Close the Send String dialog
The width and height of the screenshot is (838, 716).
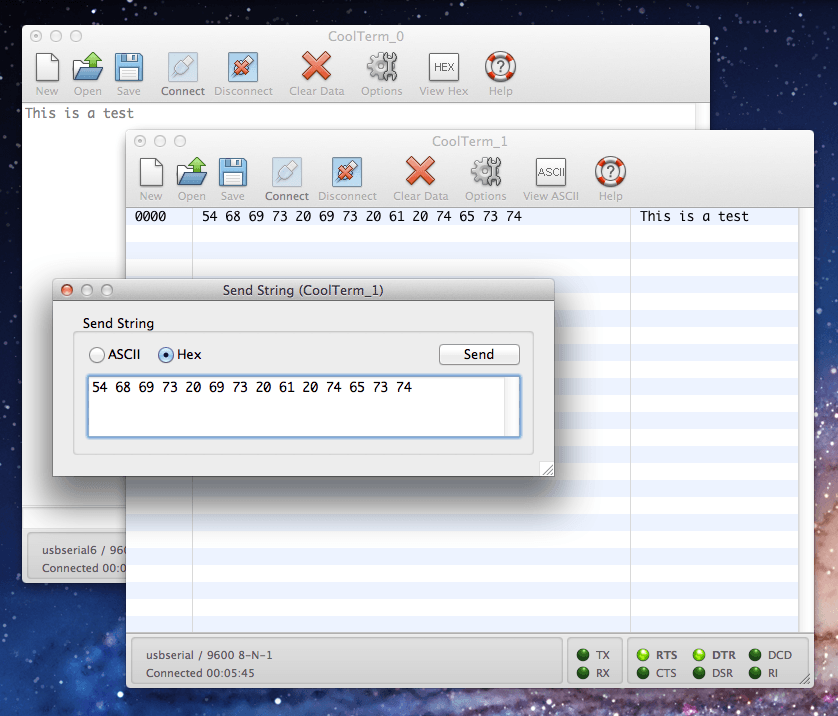(x=67, y=290)
